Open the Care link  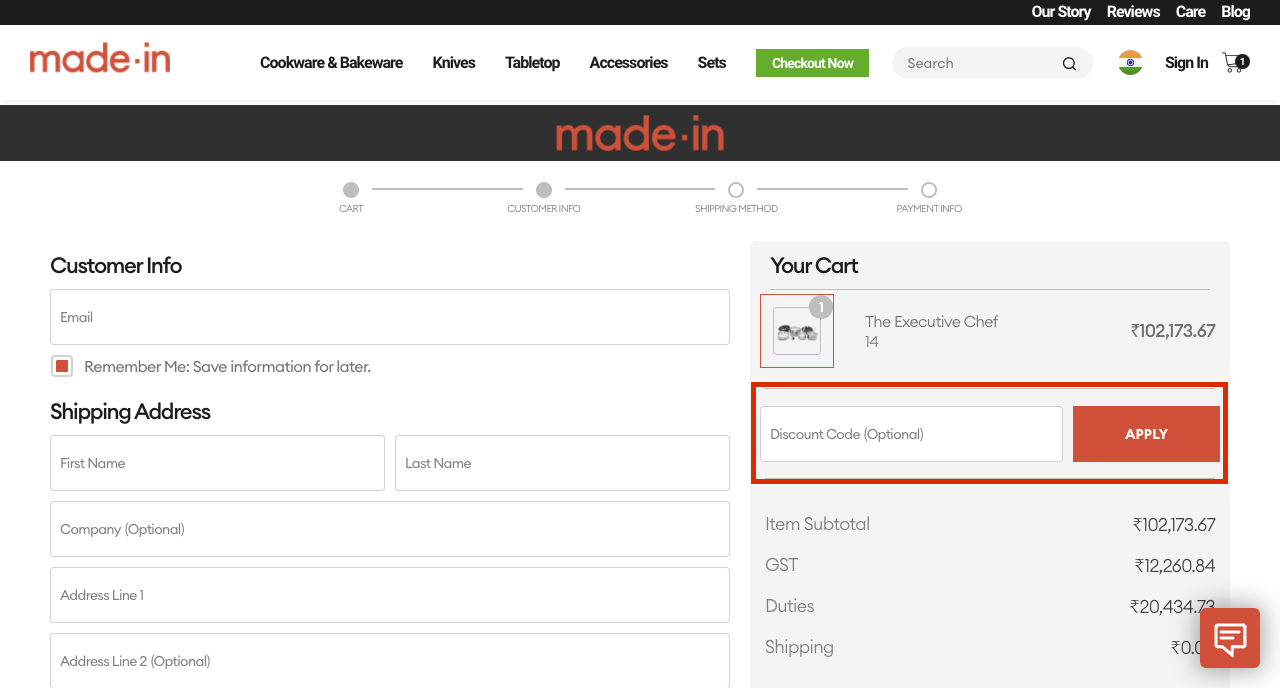(x=1190, y=12)
